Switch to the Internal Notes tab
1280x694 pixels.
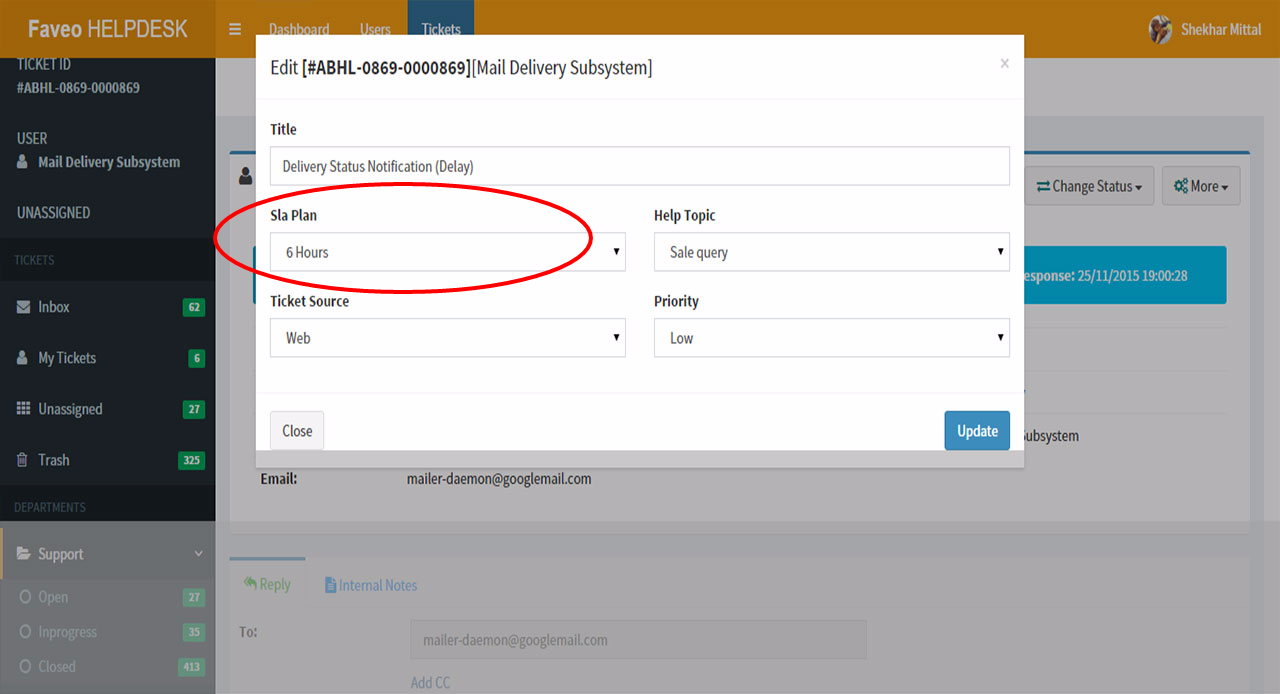pos(371,585)
